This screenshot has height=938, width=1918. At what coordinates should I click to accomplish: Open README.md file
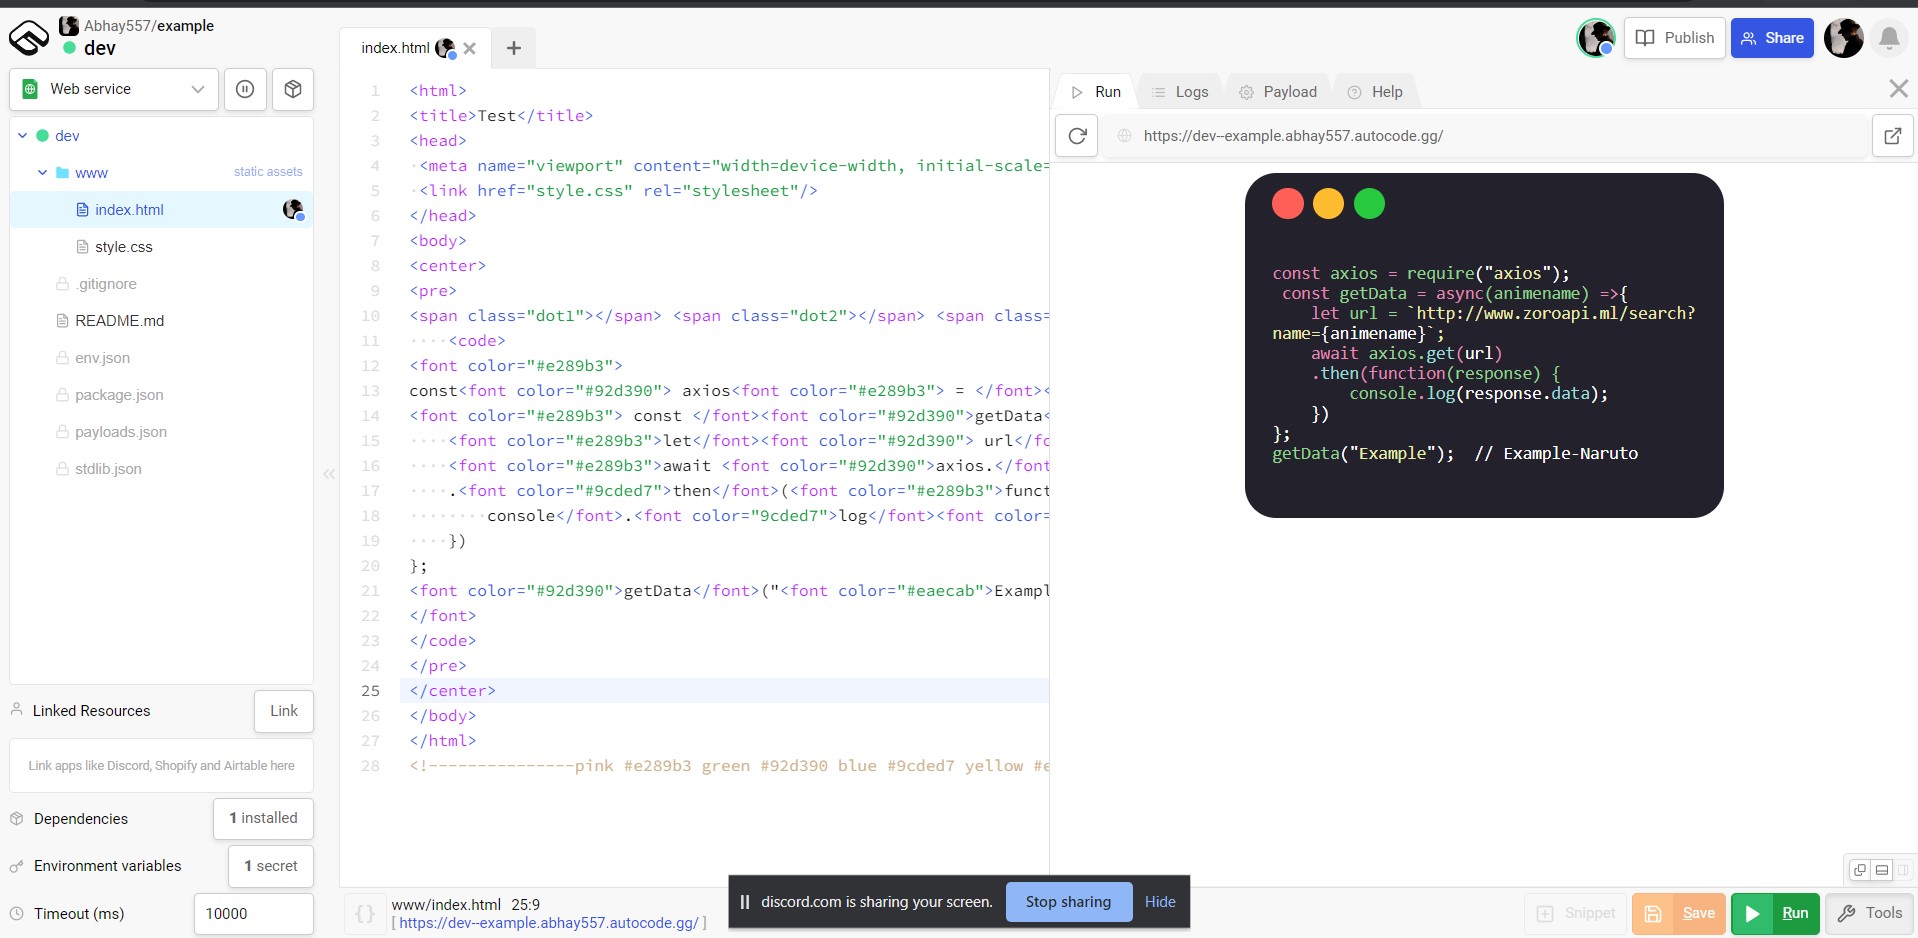[x=119, y=321]
